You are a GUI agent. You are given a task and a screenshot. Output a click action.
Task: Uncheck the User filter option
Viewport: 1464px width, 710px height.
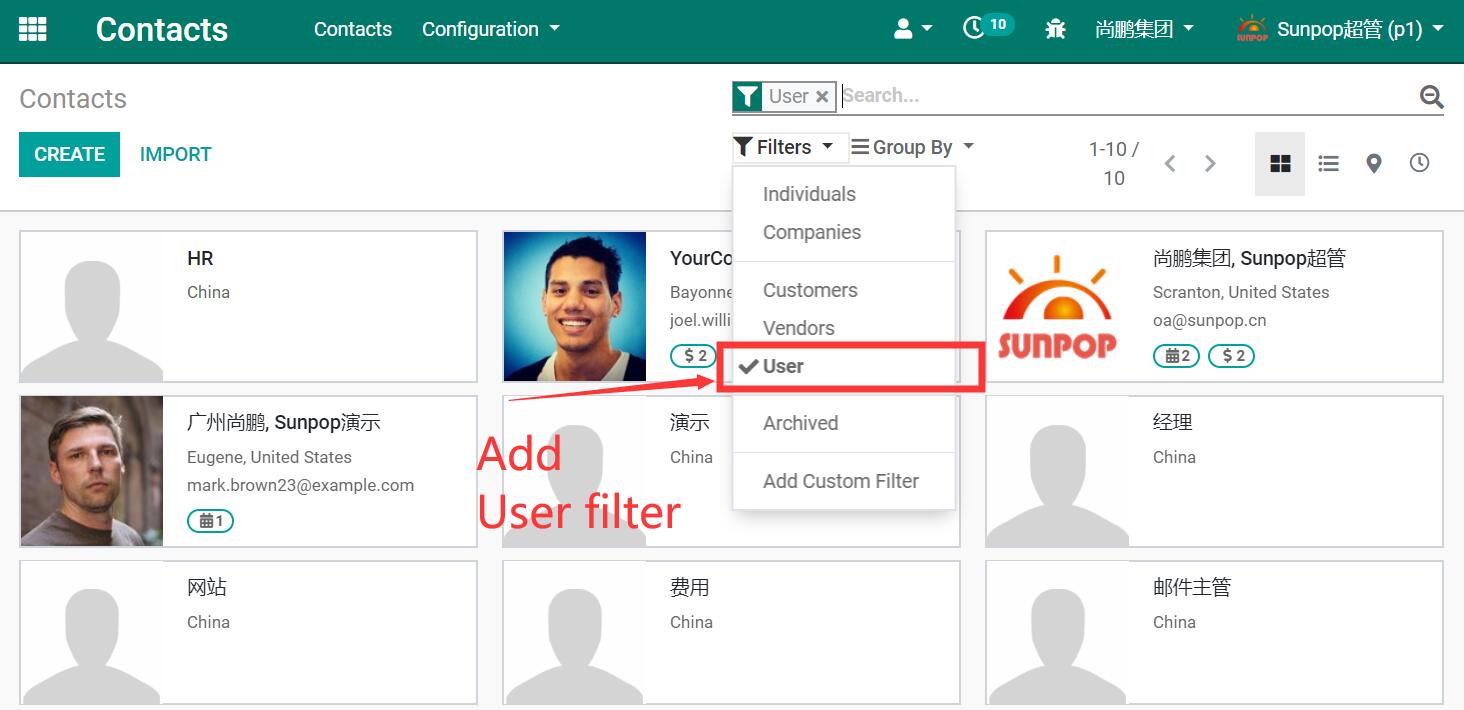click(783, 366)
